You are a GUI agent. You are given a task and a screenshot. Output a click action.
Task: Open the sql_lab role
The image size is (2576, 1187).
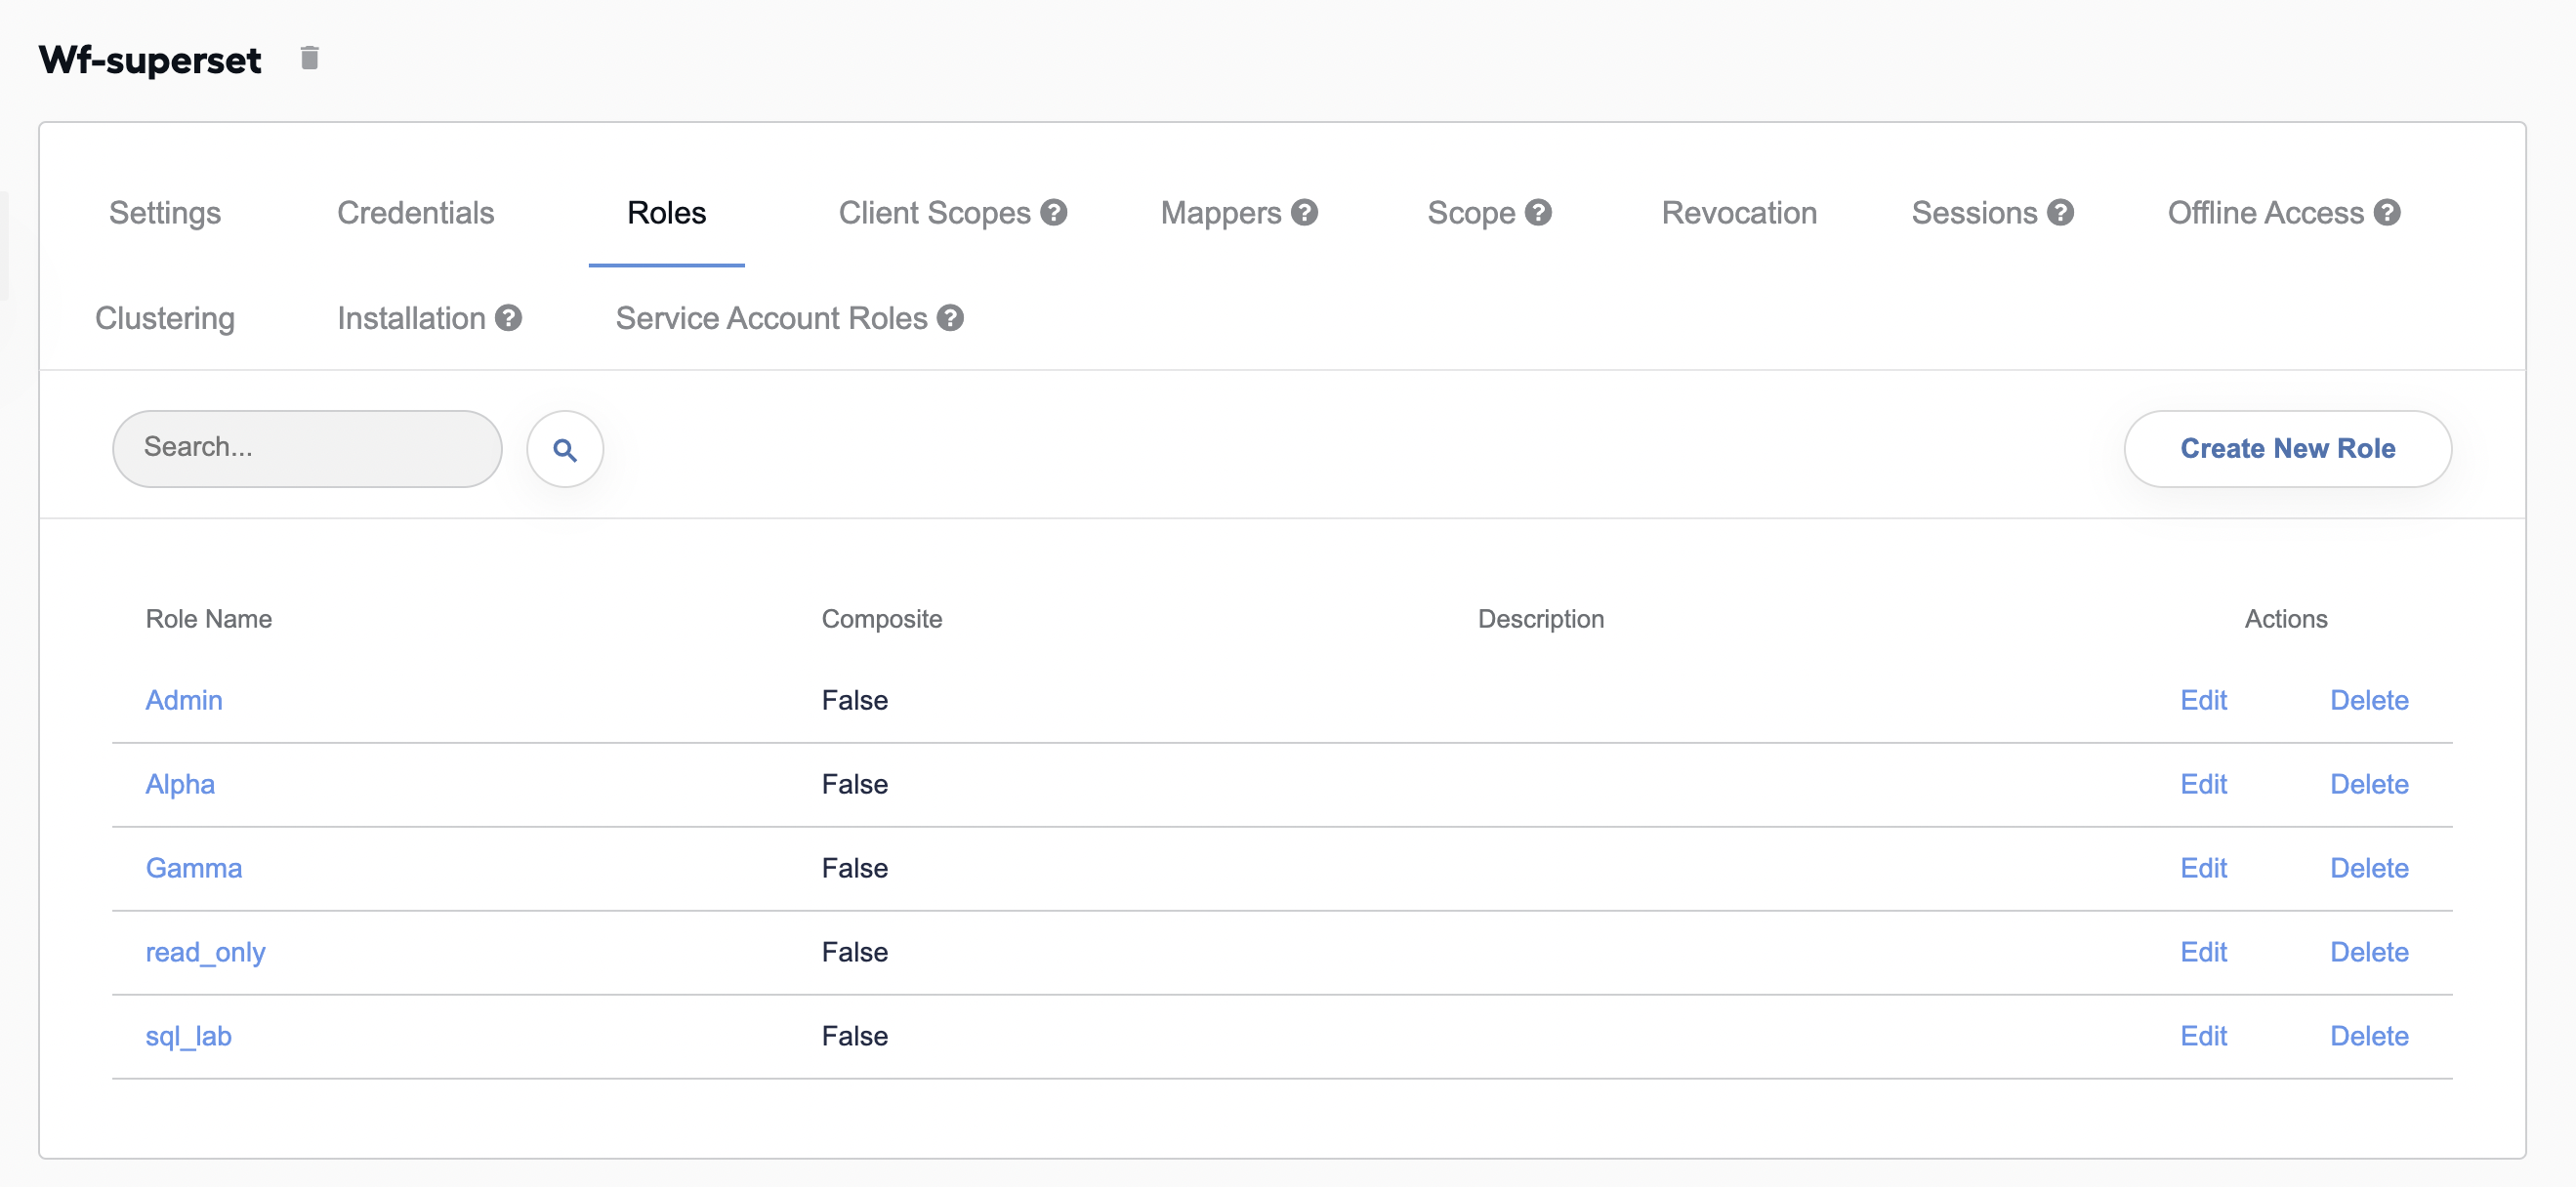189,1036
